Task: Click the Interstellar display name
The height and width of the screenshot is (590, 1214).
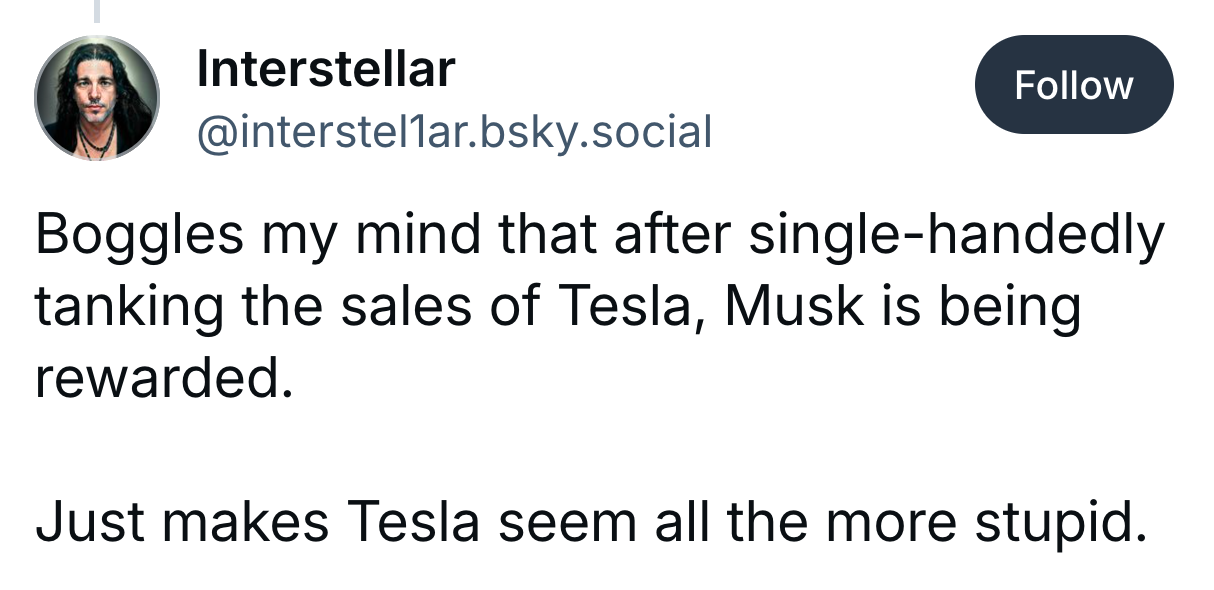Action: 327,69
